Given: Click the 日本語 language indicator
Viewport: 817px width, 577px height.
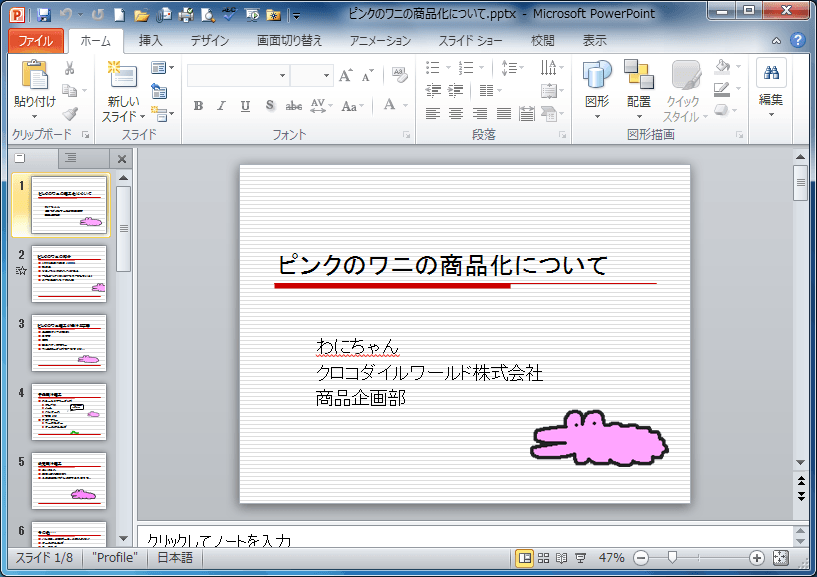Looking at the screenshot, I should point(175,558).
